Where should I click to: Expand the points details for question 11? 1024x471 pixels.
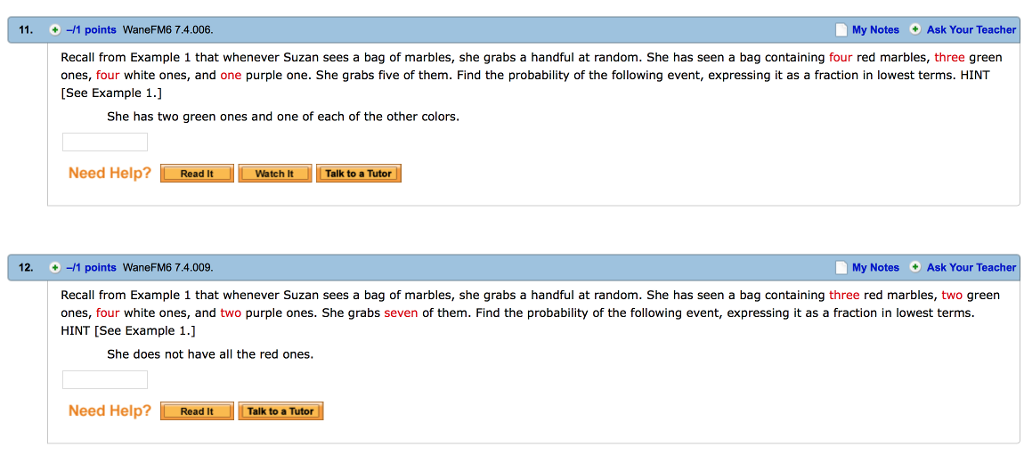pos(55,30)
